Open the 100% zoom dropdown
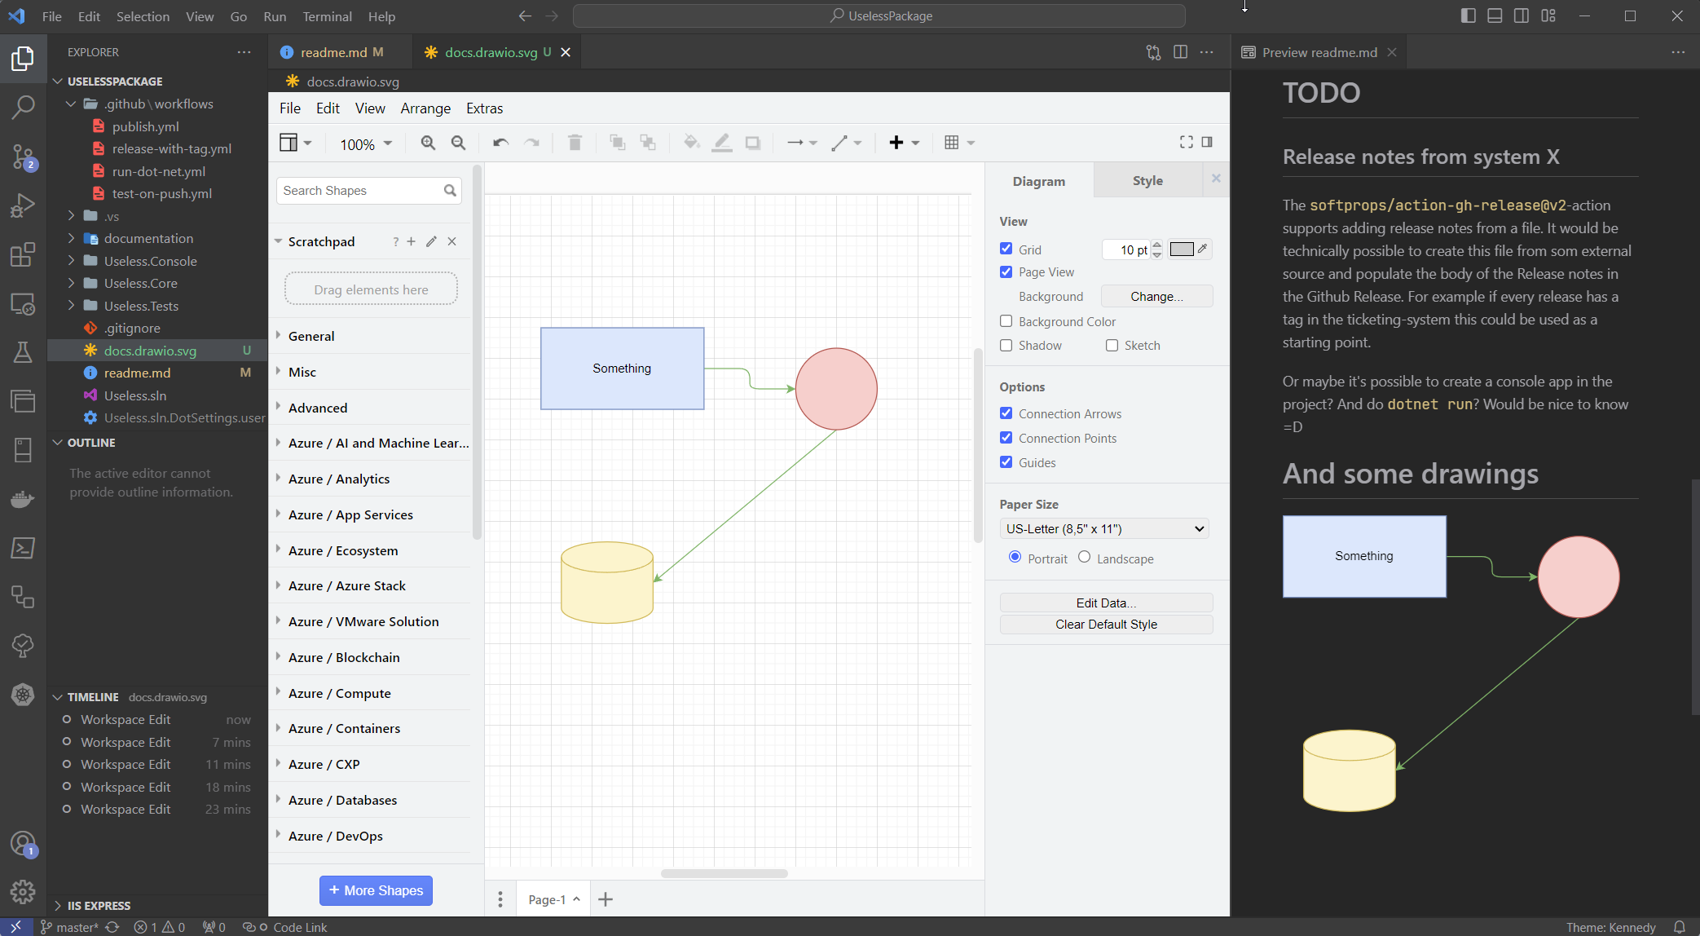Image resolution: width=1700 pixels, height=936 pixels. [365, 144]
